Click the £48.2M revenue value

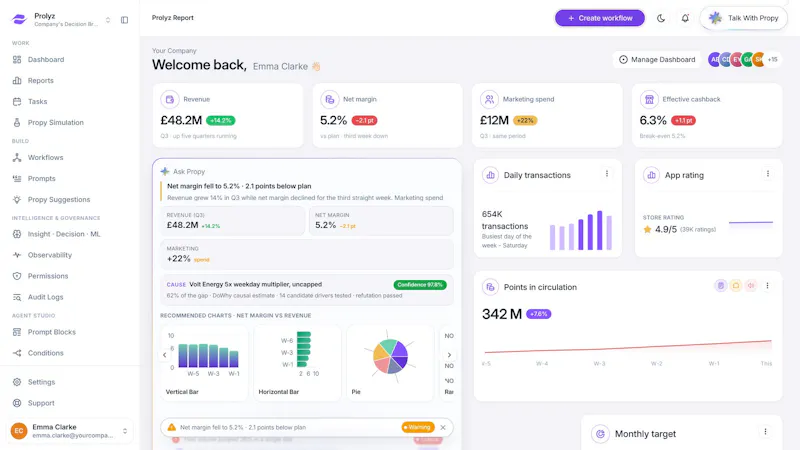(x=181, y=120)
